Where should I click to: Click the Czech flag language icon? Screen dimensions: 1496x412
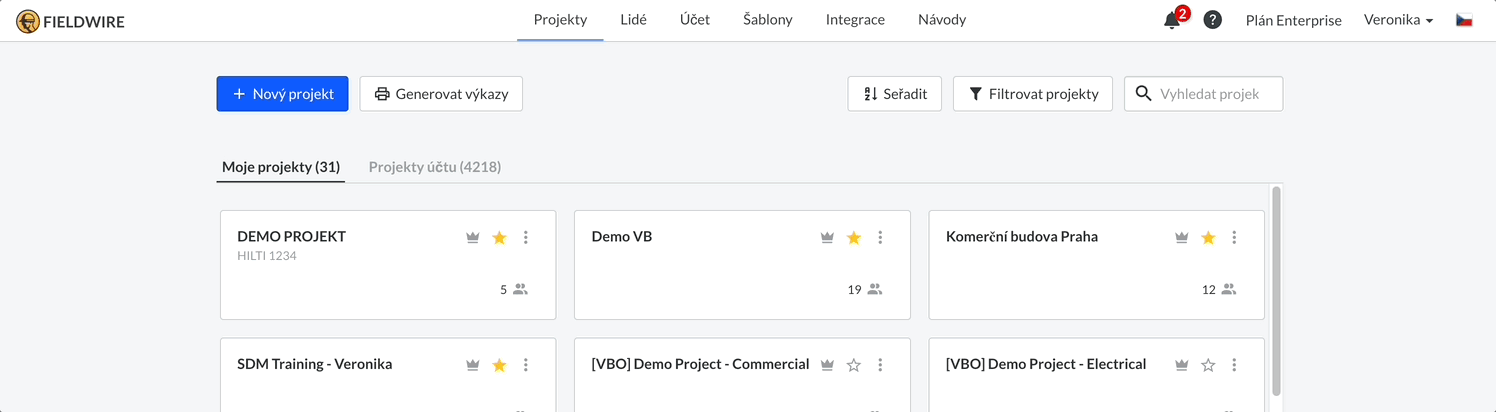1464,20
